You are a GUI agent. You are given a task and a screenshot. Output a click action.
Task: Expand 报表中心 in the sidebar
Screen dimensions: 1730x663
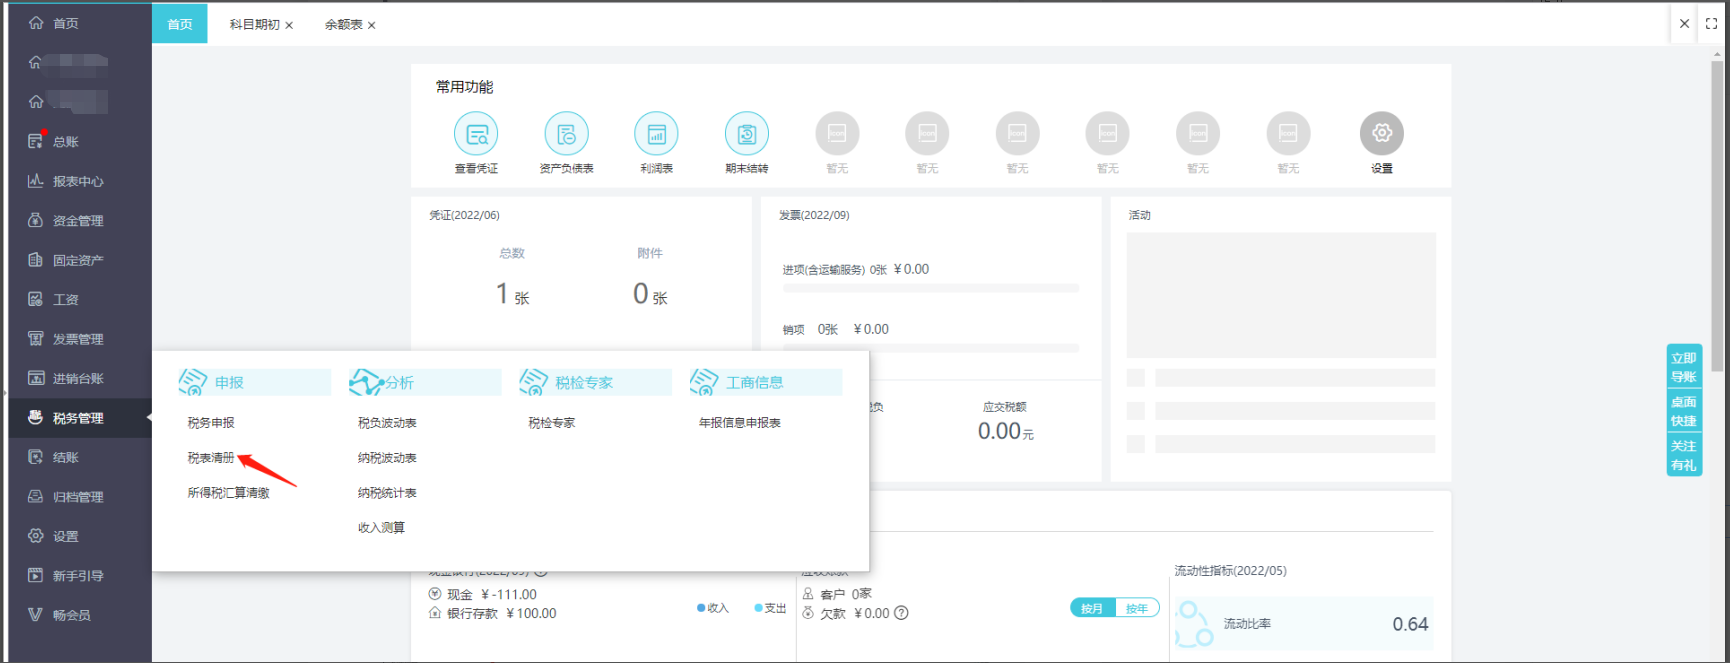[x=78, y=181]
